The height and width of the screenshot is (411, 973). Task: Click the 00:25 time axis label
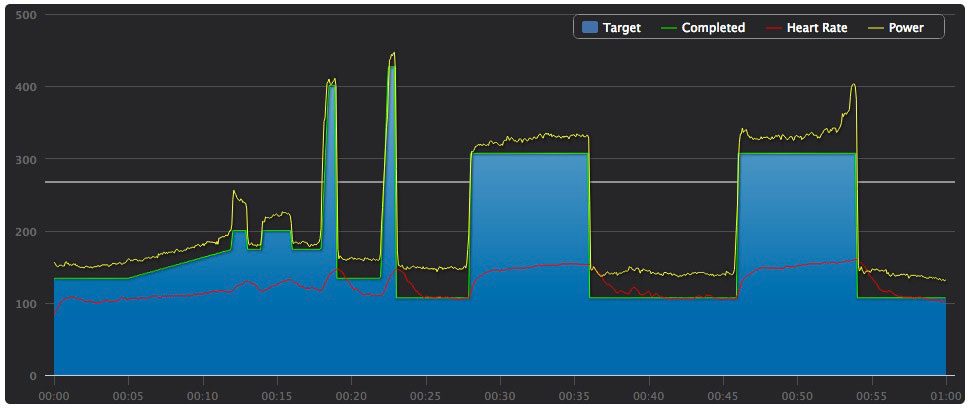[426, 396]
